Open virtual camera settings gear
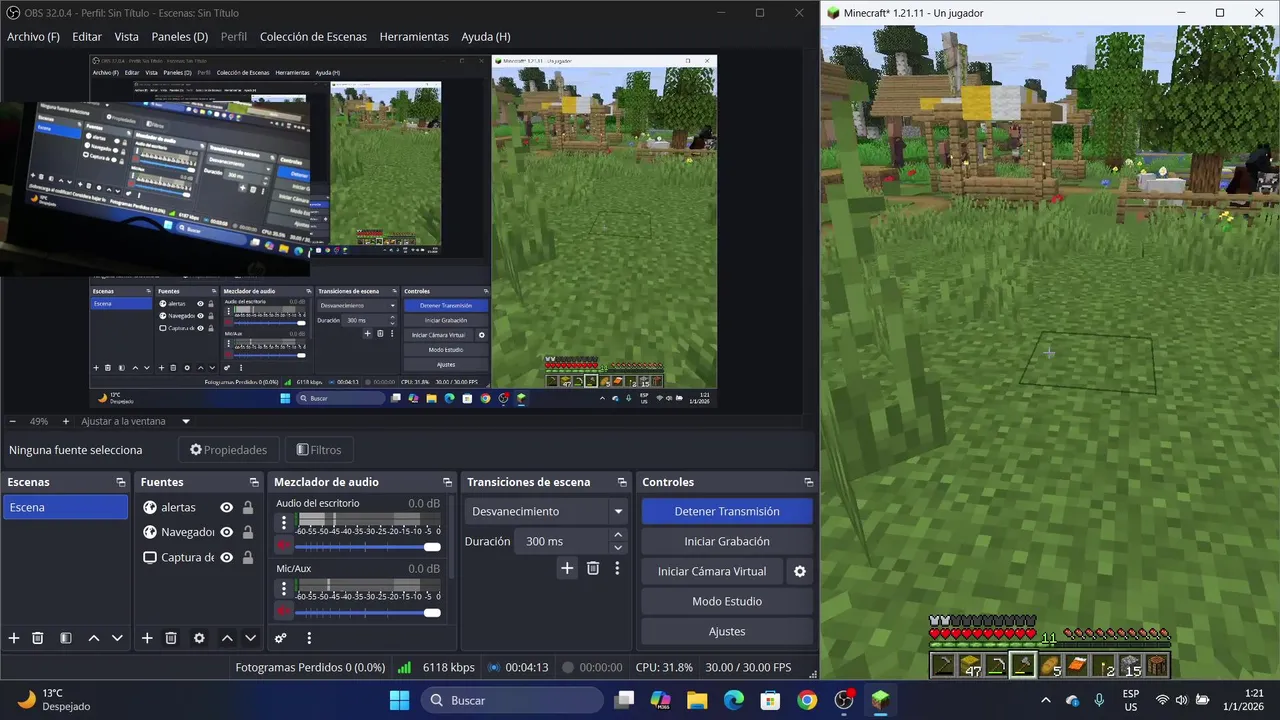The image size is (1280, 720). (x=800, y=571)
